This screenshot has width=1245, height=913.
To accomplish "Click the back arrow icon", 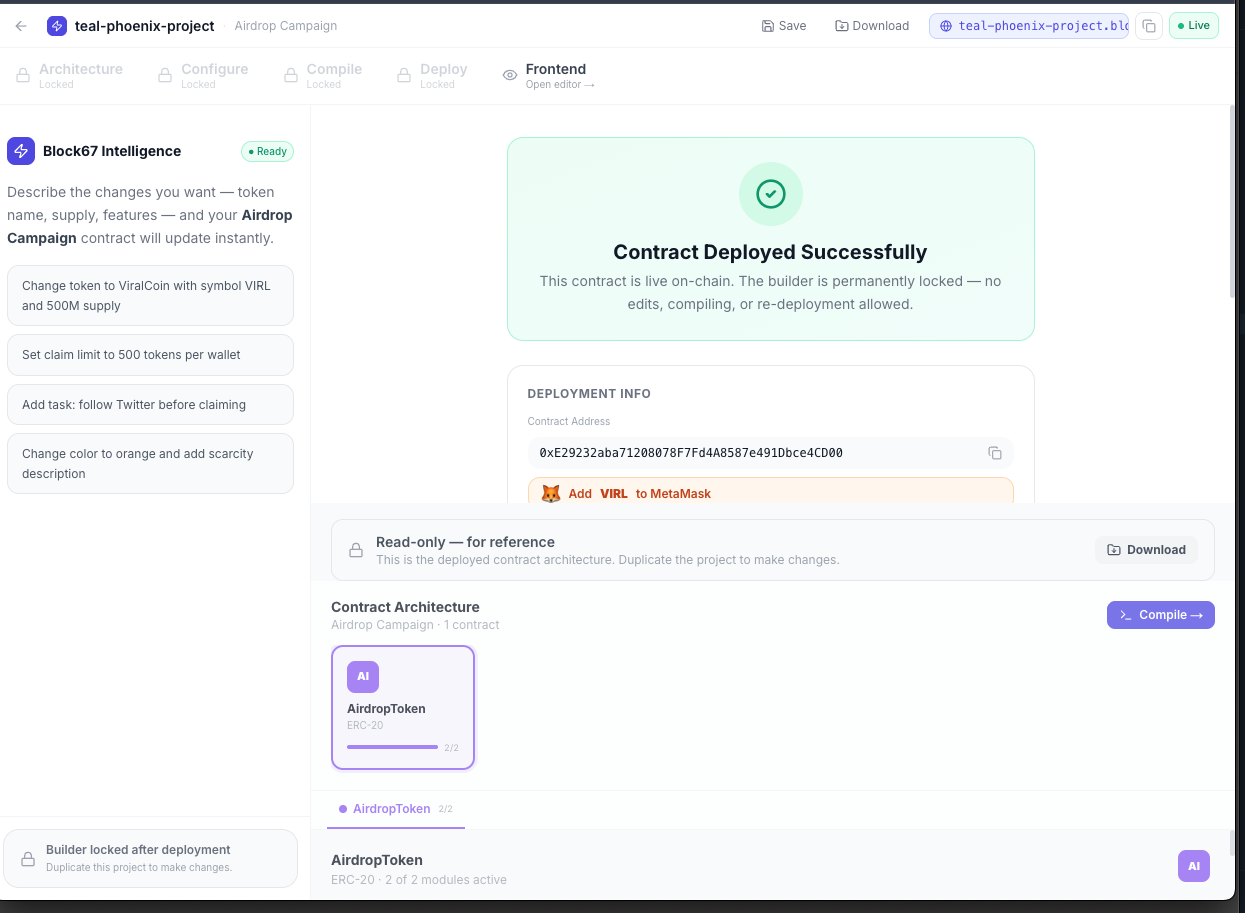I will [21, 26].
